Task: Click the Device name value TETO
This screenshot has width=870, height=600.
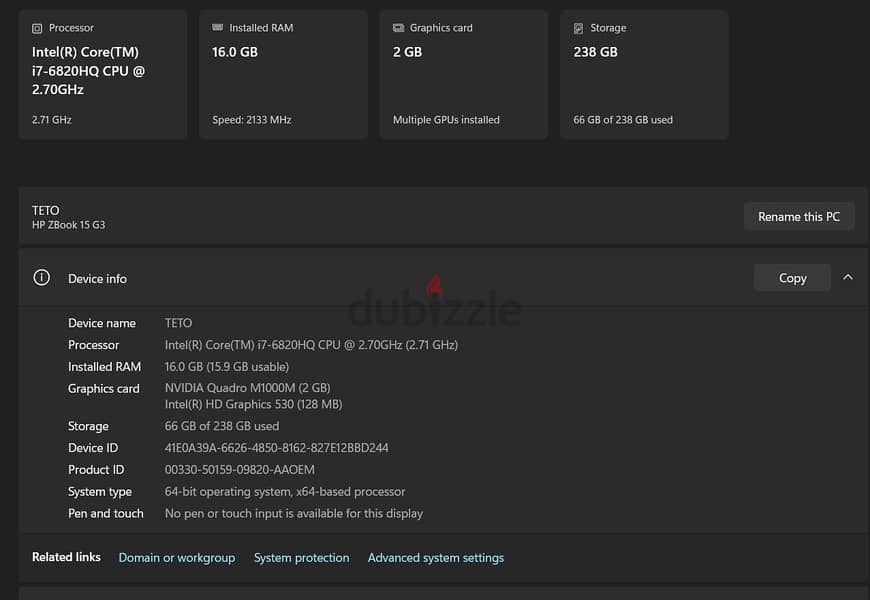Action: pos(178,323)
